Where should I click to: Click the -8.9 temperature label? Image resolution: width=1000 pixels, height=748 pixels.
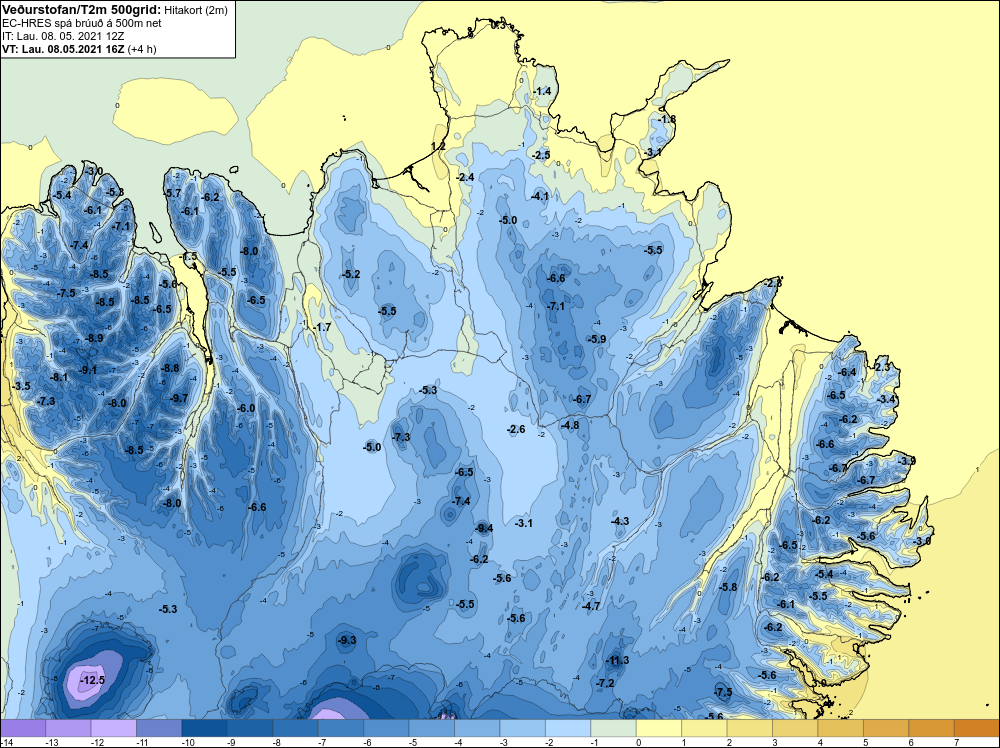(94, 338)
